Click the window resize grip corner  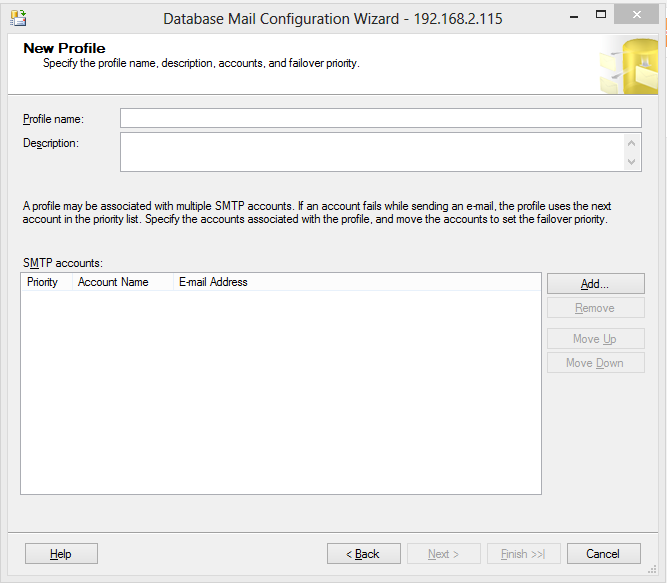(652, 570)
